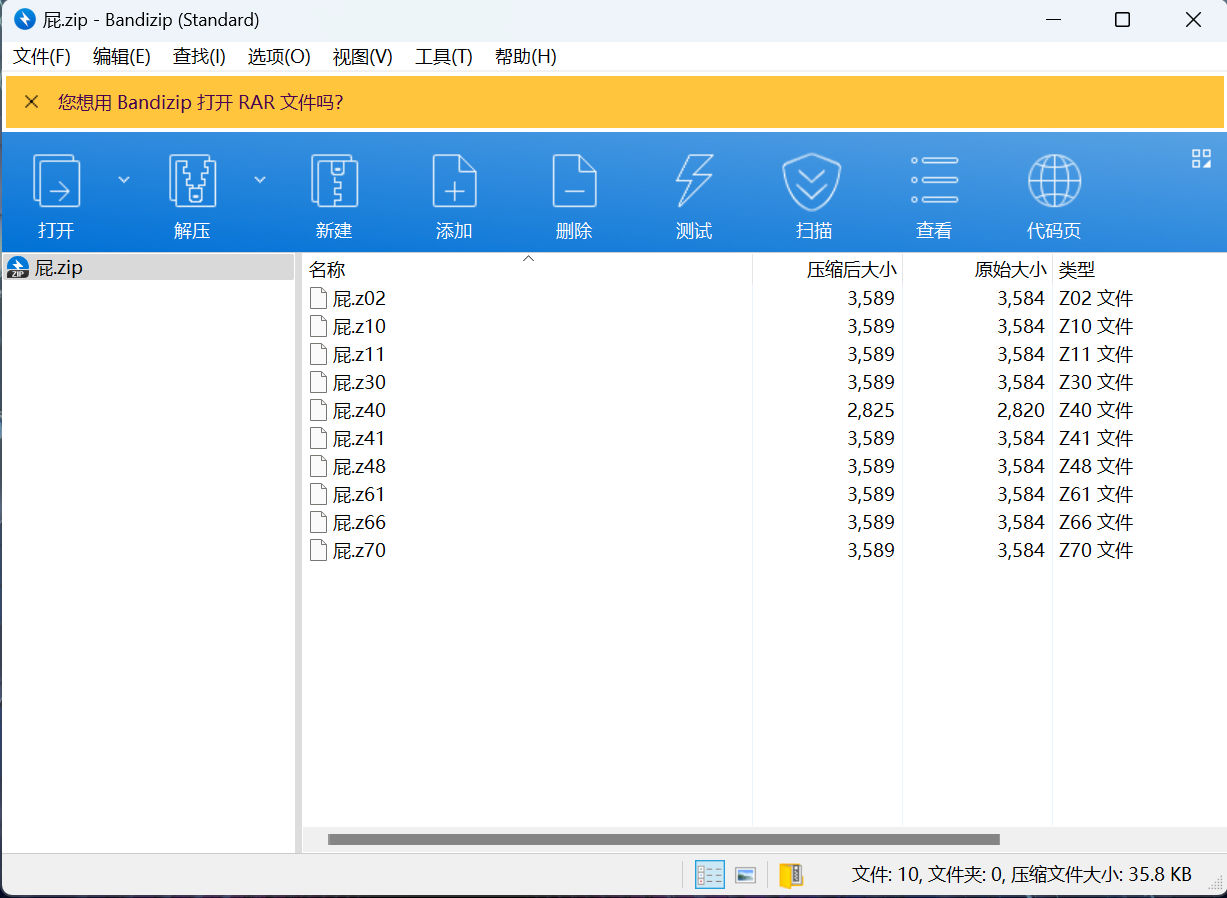
Task: Sort by the 压缩后大小 column header
Action: coord(852,270)
